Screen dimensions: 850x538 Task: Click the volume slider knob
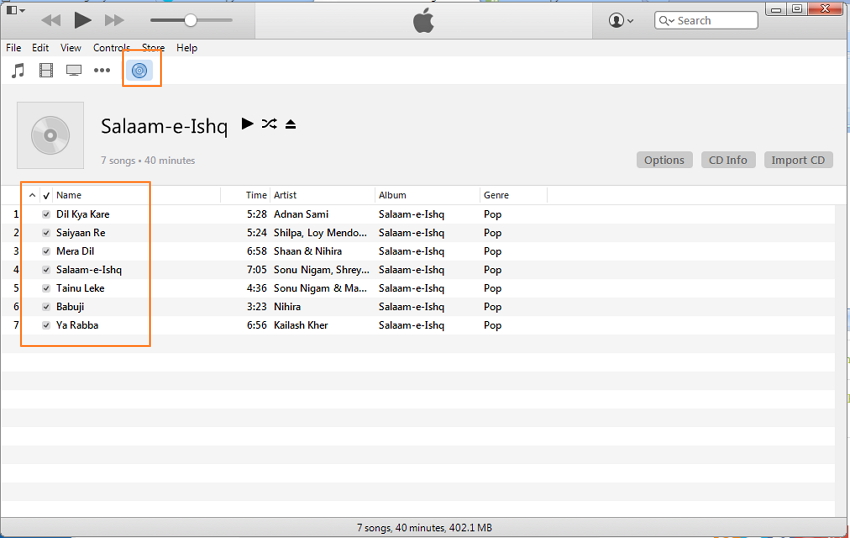[190, 20]
